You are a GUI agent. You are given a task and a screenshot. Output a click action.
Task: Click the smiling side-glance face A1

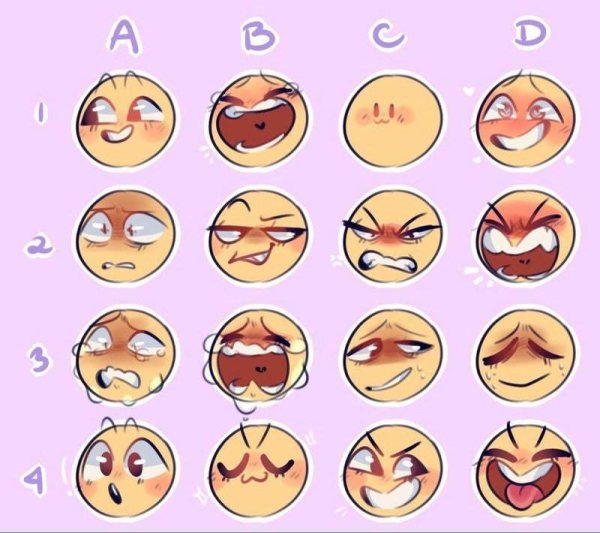pos(126,120)
